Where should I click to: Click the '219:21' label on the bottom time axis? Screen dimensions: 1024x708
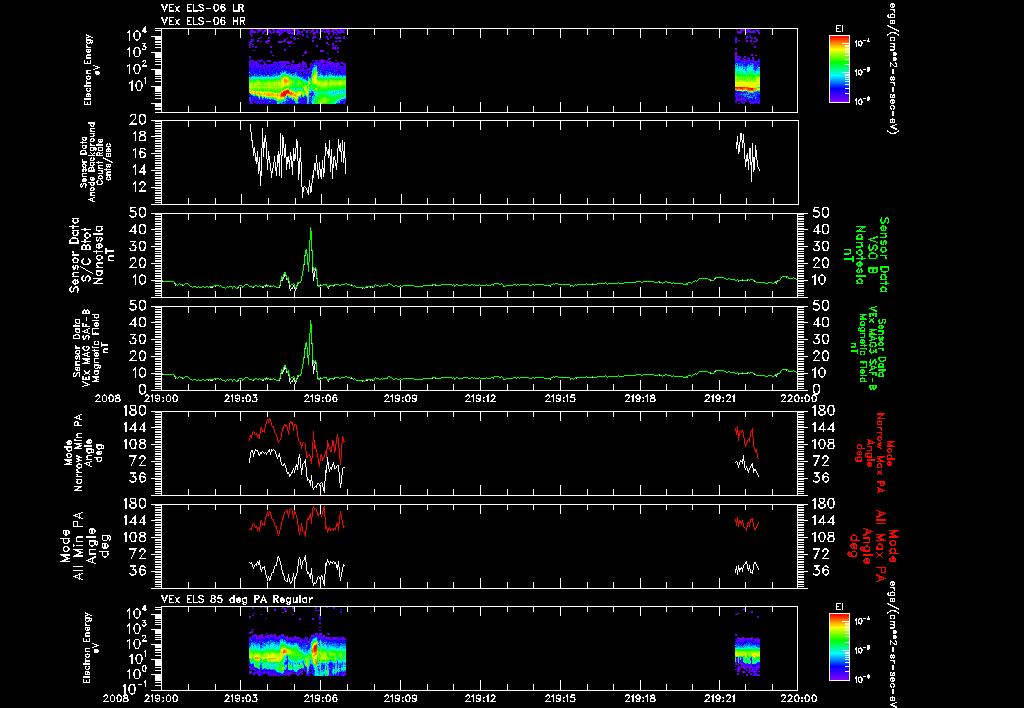[719, 698]
